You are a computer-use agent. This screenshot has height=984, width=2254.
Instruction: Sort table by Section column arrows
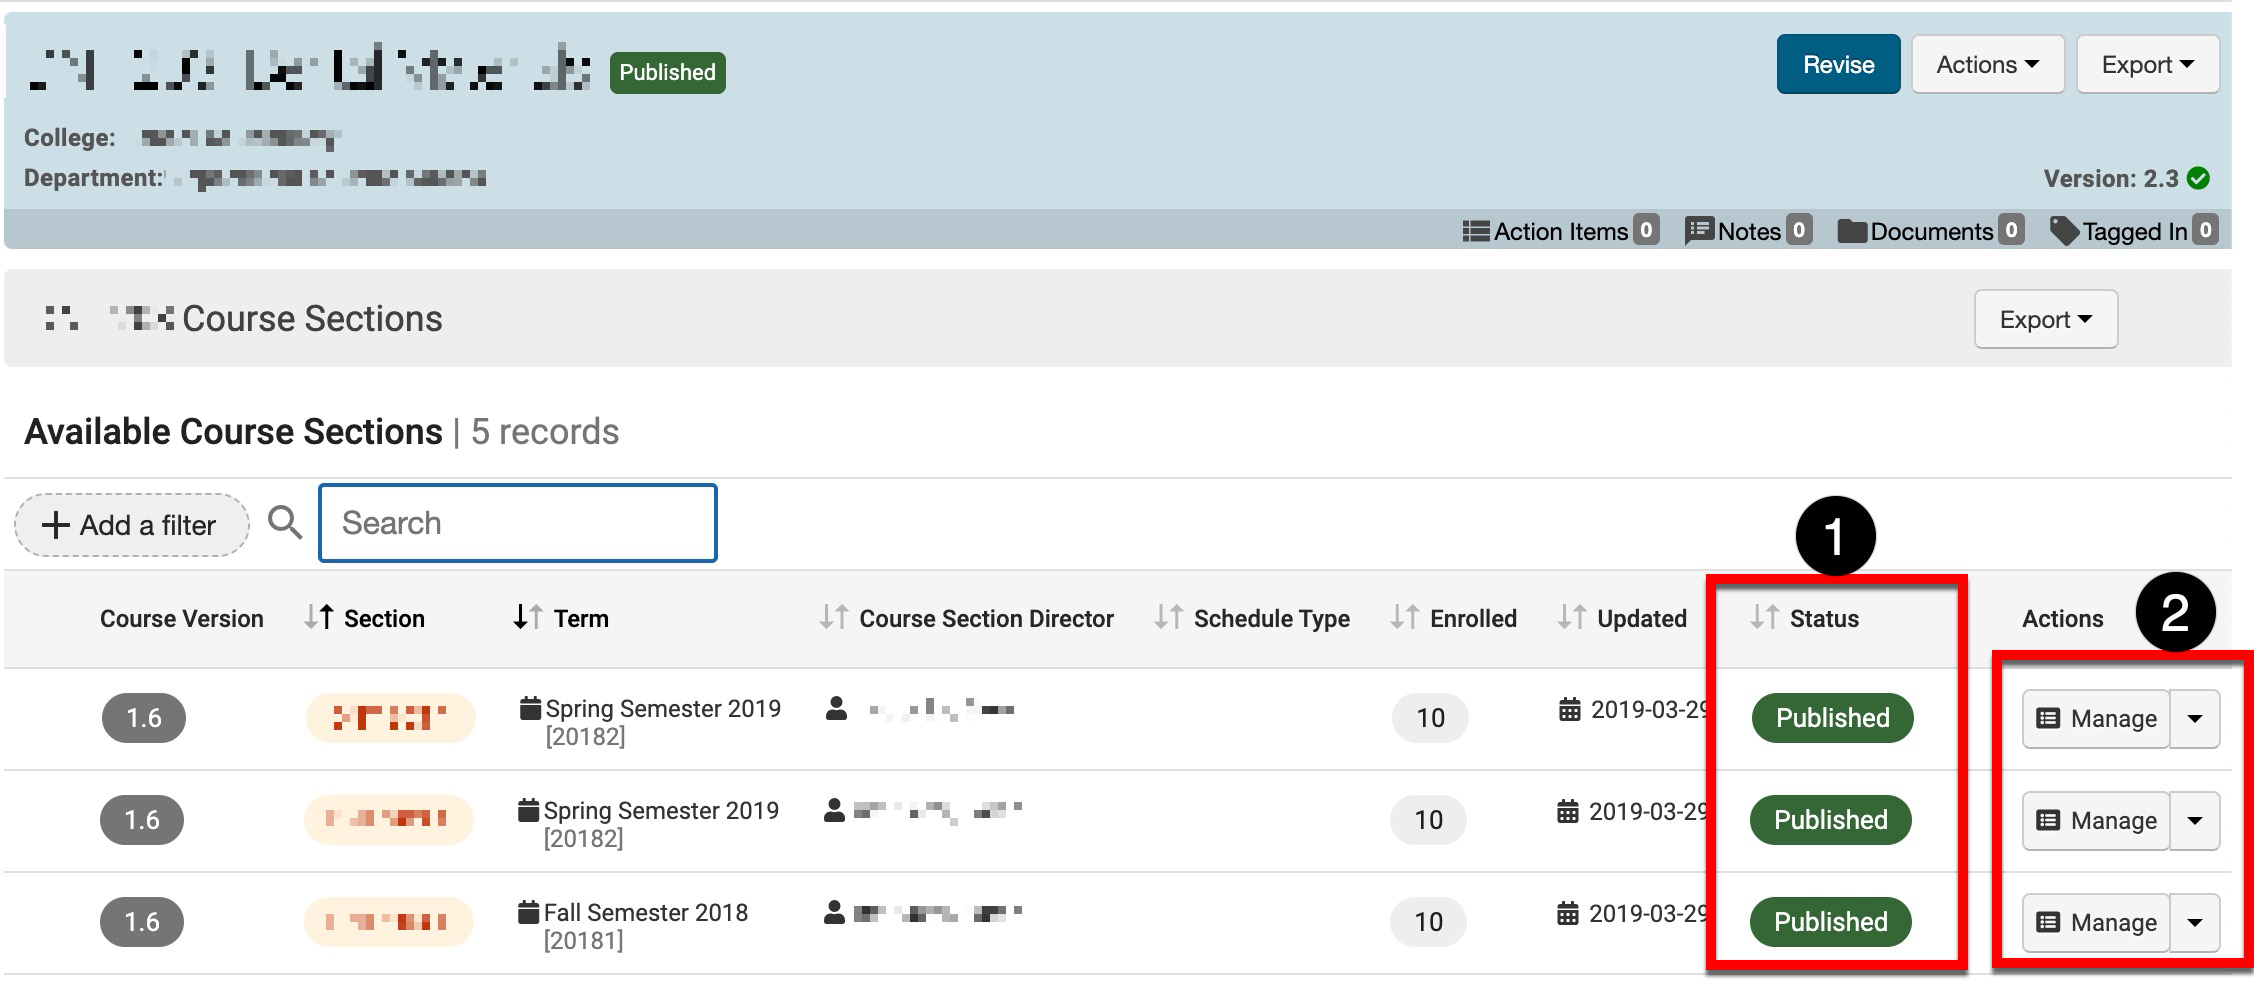pyautogui.click(x=319, y=618)
